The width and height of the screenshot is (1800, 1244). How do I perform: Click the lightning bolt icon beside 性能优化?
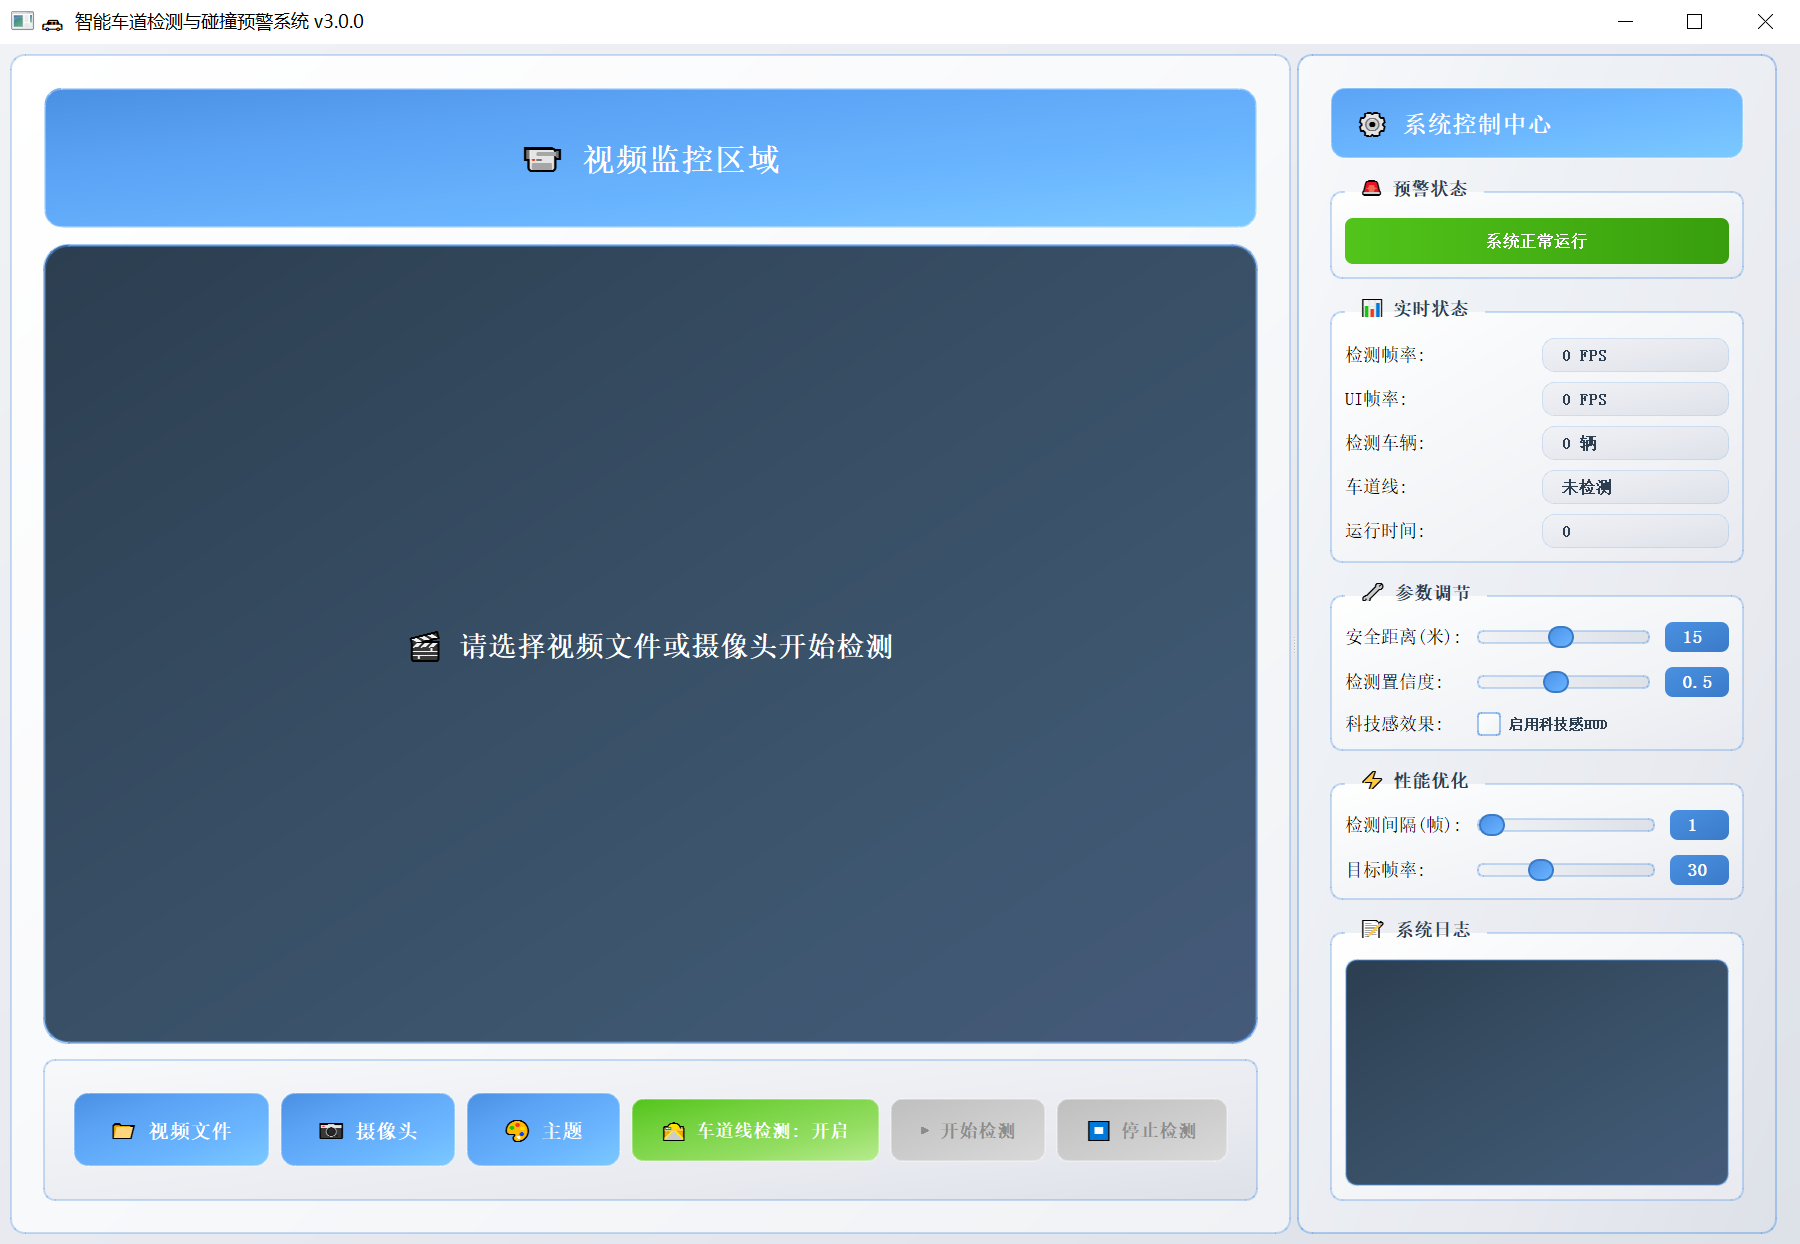(1372, 780)
